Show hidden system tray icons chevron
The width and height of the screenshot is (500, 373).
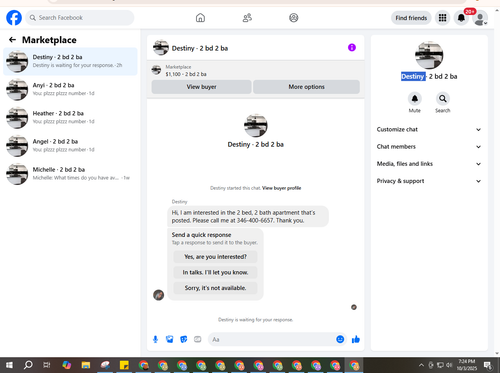click(421, 365)
